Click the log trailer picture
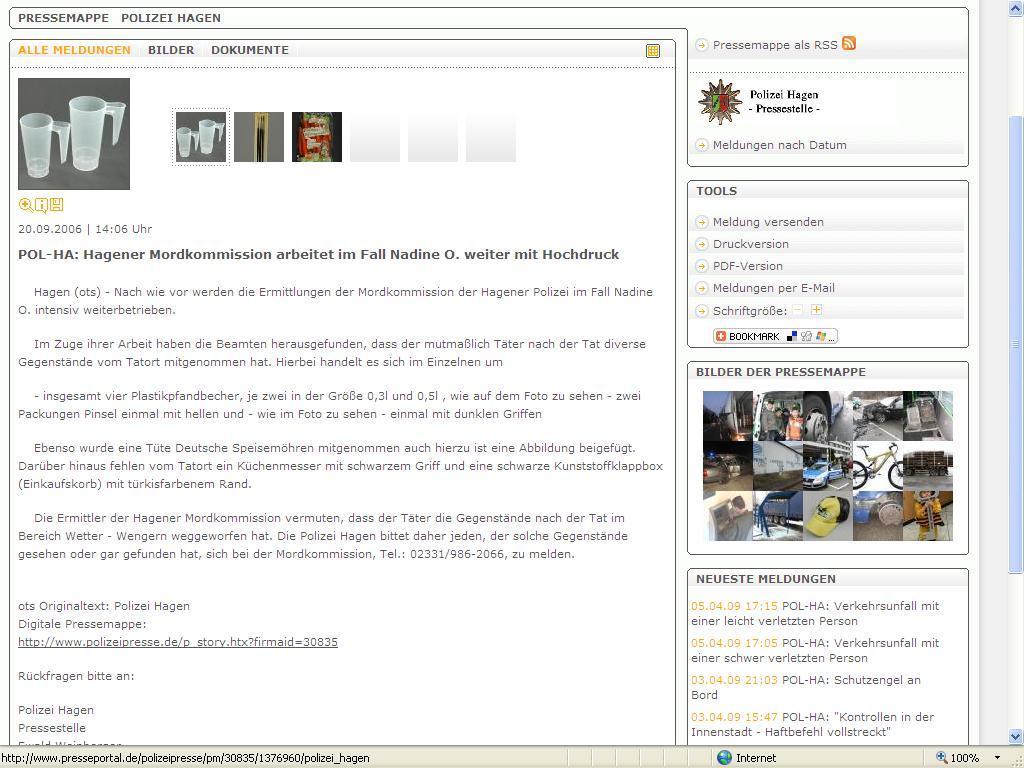This screenshot has height=768, width=1024. pos(928,466)
